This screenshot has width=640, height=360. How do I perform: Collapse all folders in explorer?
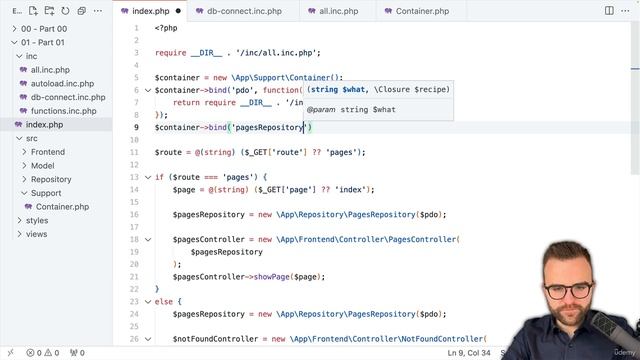[82, 11]
